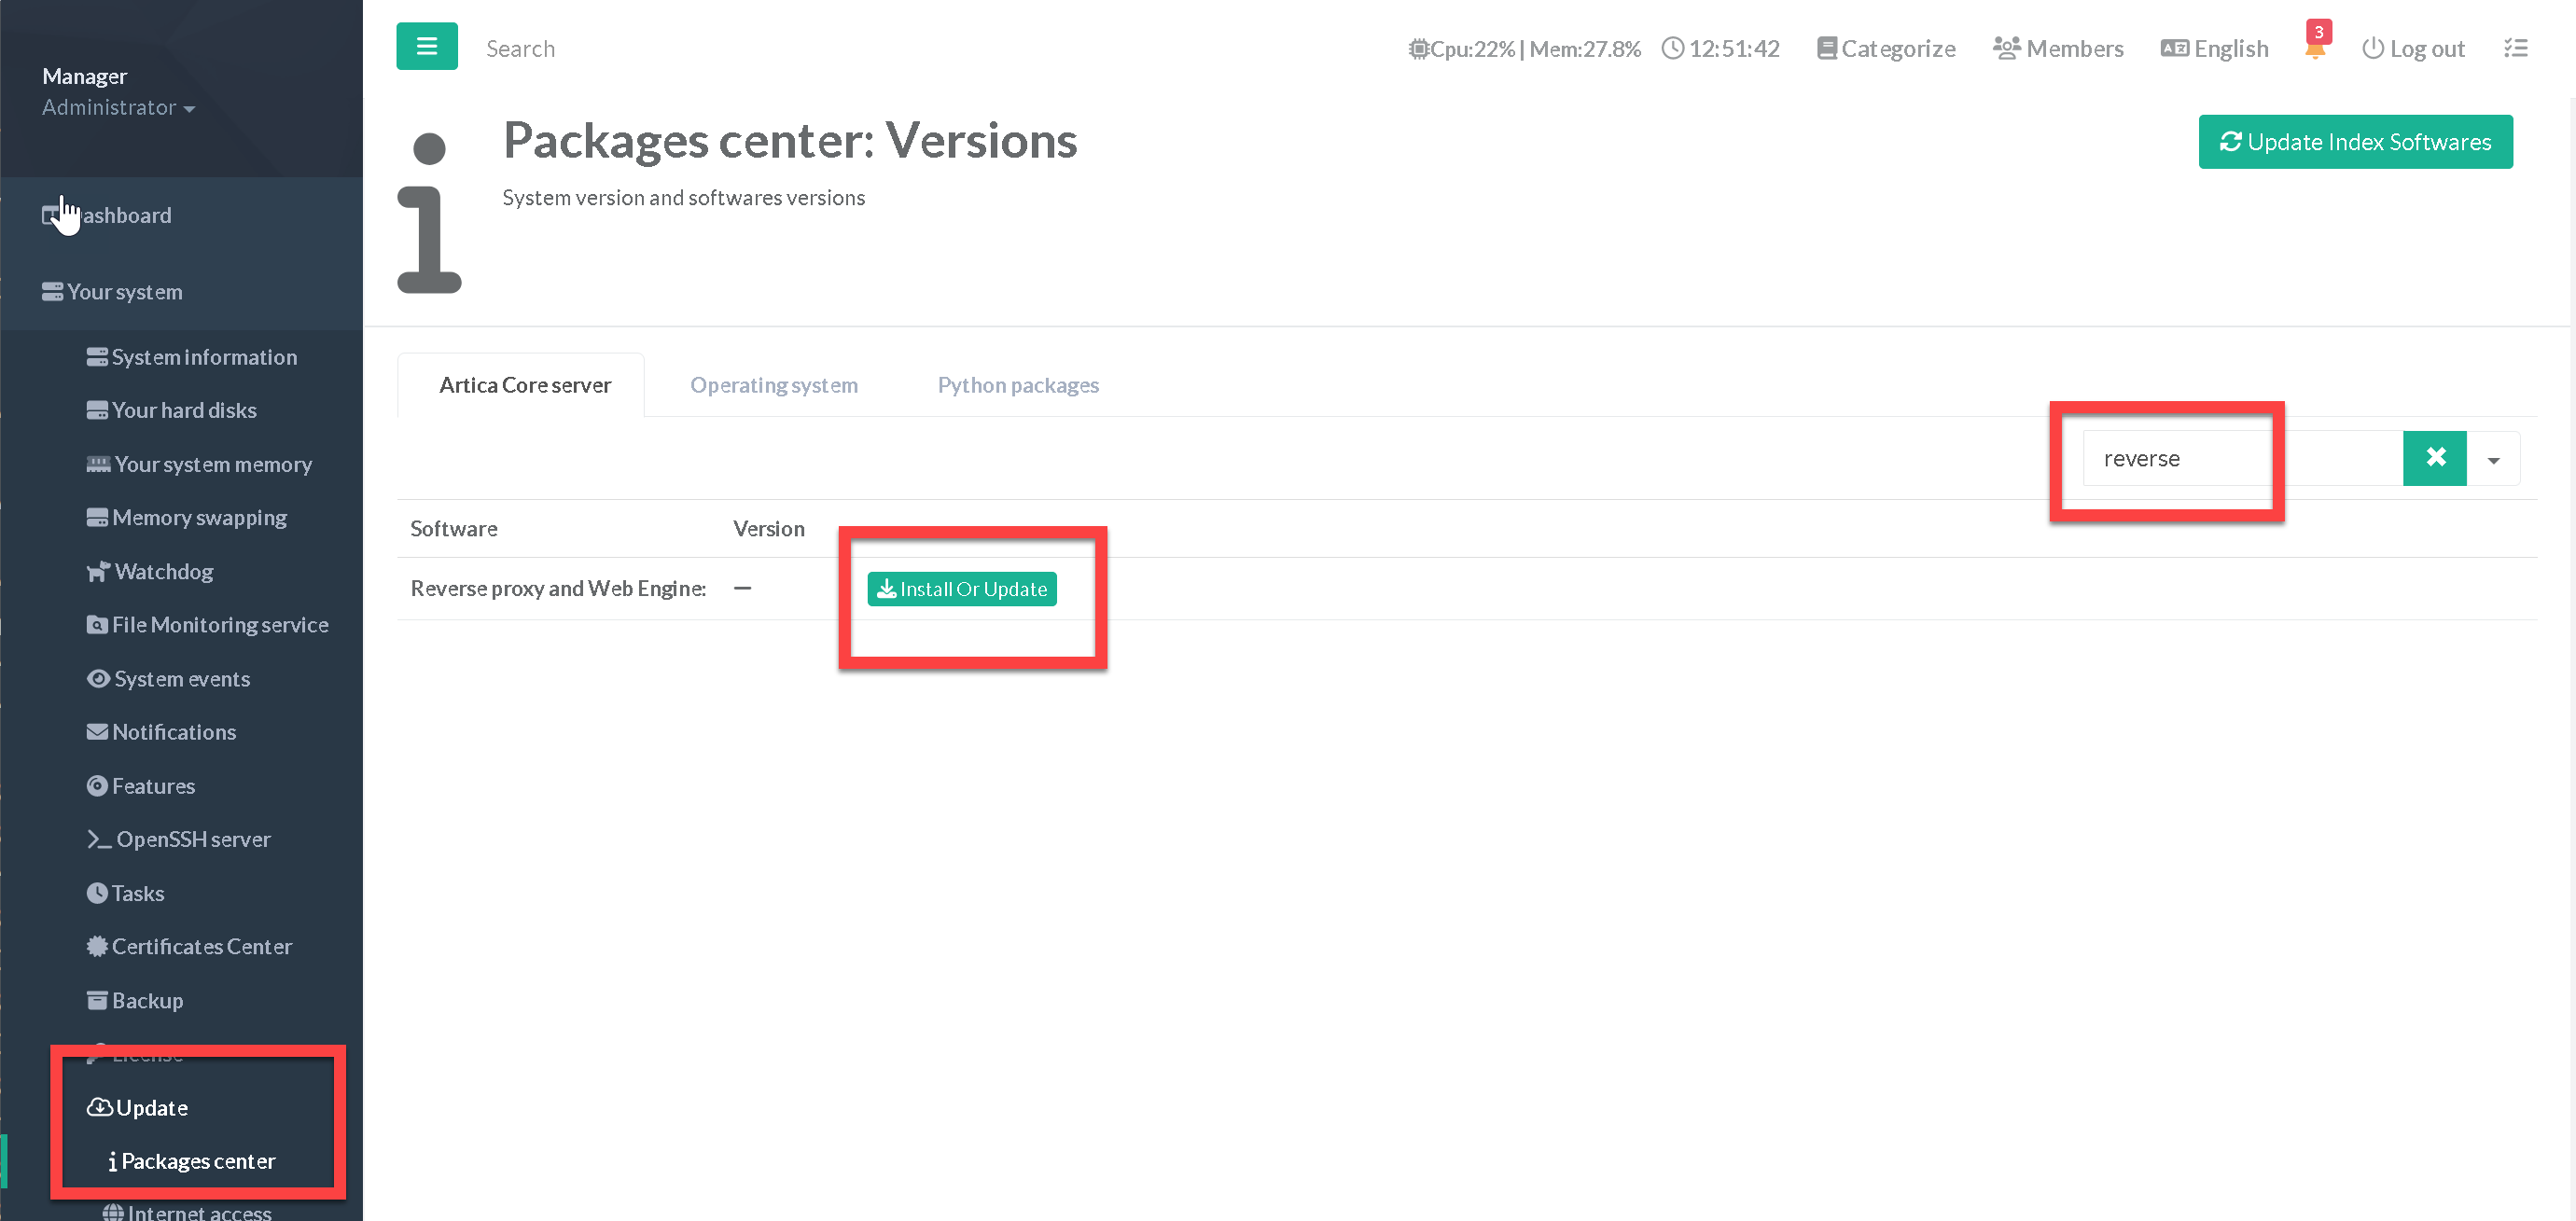Click the Install Or Update button

pyautogui.click(x=961, y=589)
